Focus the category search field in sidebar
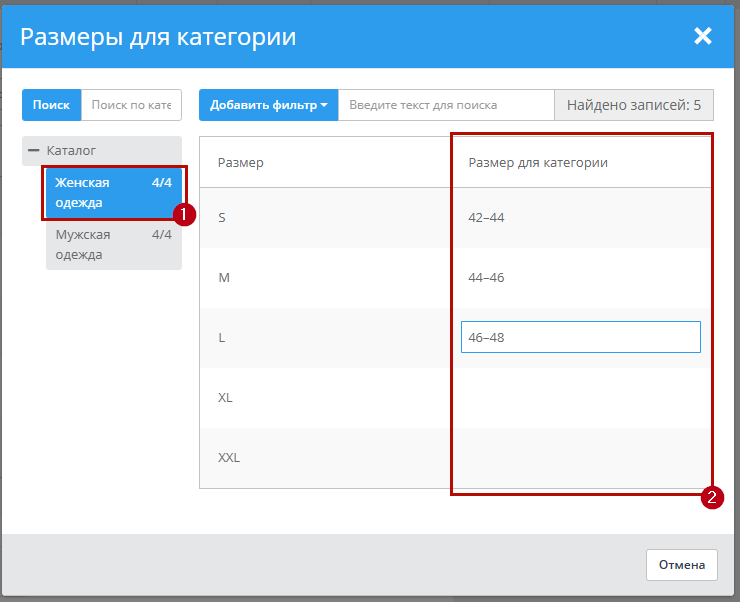740x602 pixels. 130,105
